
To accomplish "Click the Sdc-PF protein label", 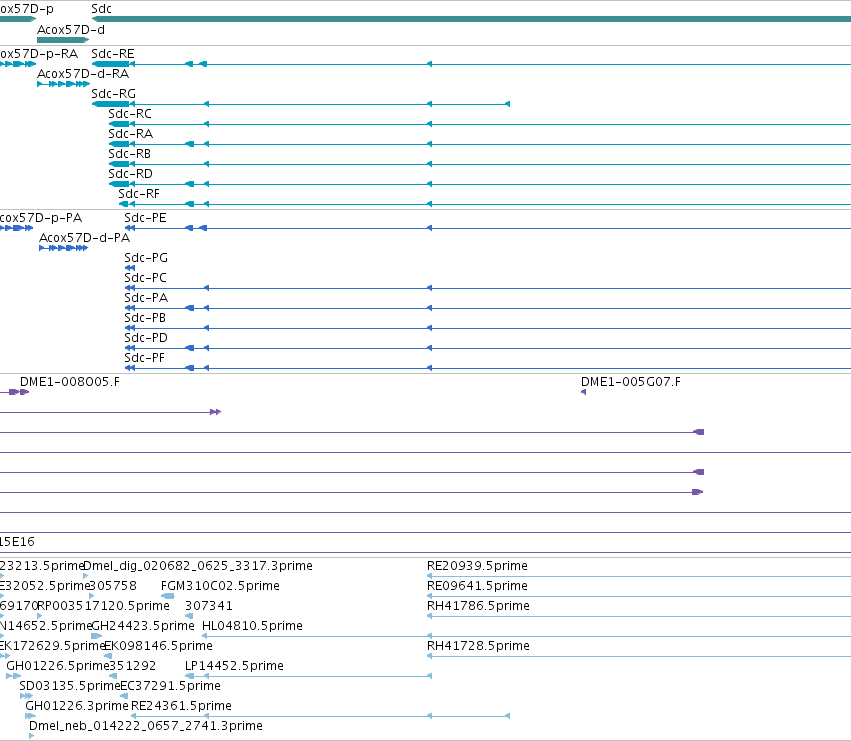I will point(144,358).
